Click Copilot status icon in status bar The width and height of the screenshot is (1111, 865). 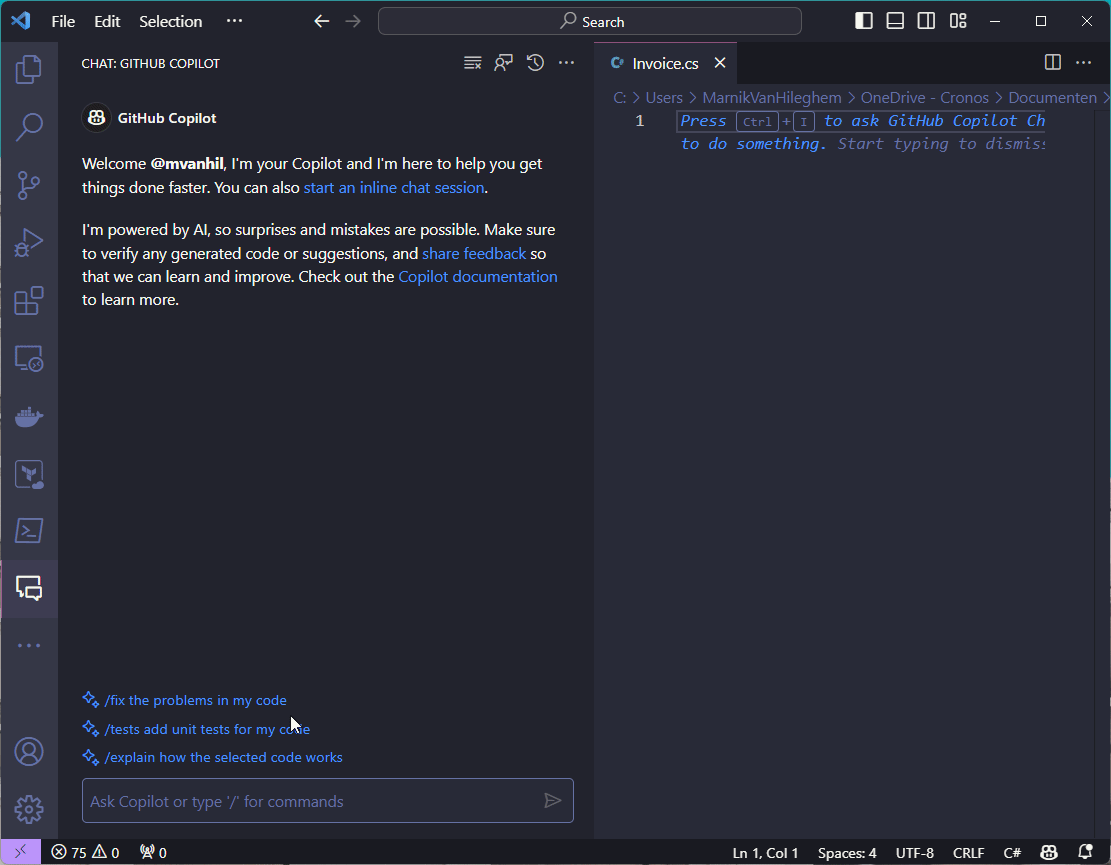coord(1049,852)
